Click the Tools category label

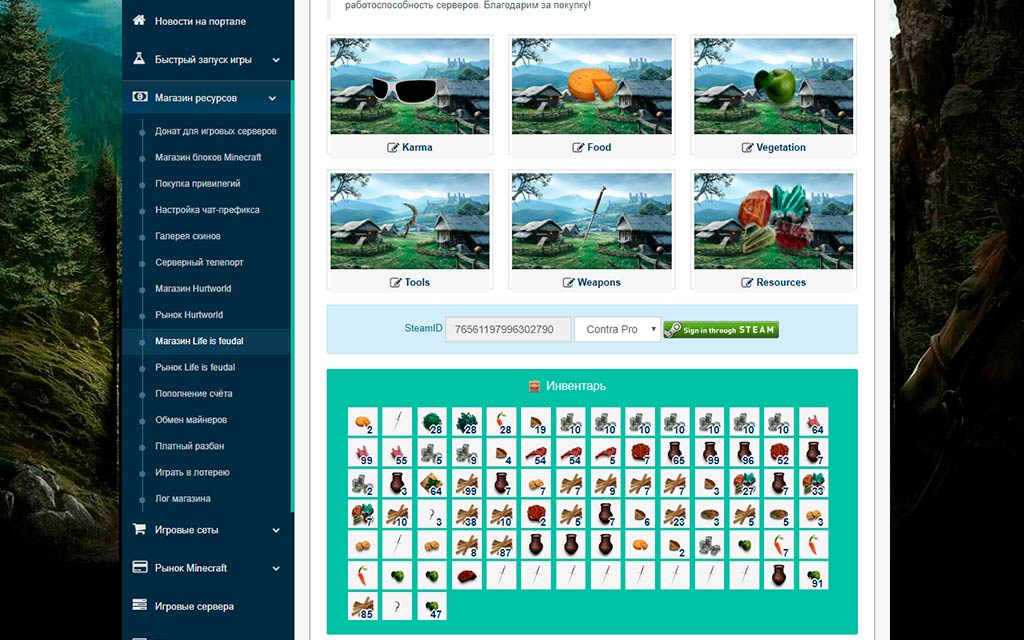click(417, 283)
